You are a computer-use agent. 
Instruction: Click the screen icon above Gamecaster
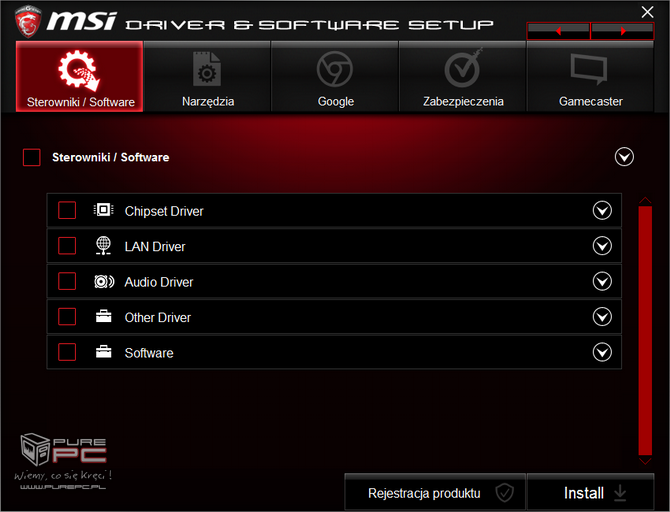[x=589, y=68]
